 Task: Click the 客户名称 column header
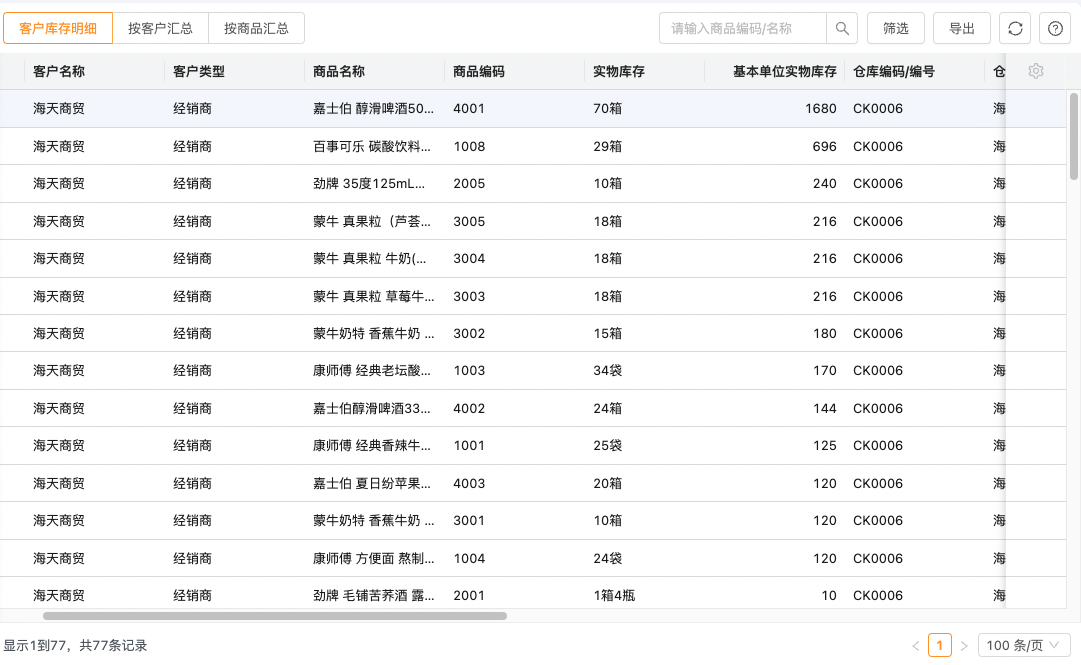pyautogui.click(x=59, y=71)
